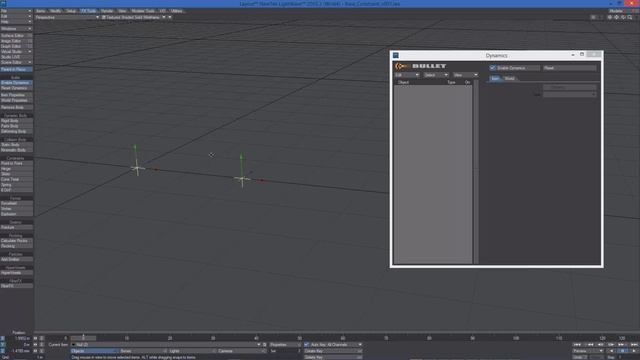Click Parent in Place button

(16, 69)
